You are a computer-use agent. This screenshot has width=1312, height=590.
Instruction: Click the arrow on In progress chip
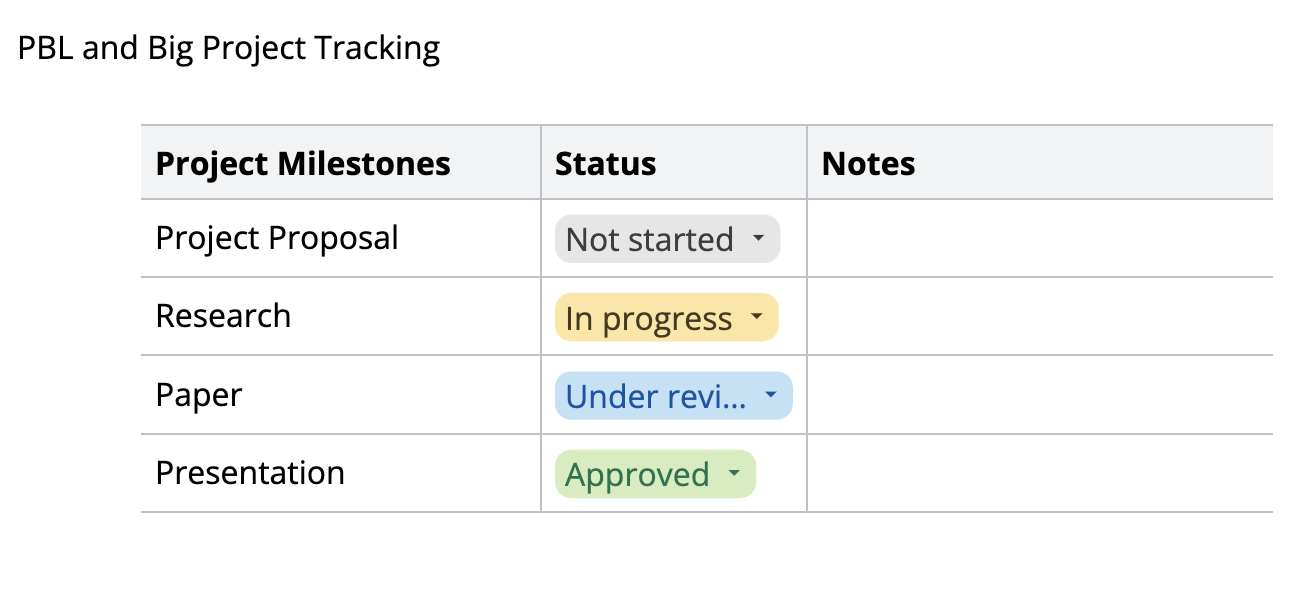[x=756, y=318]
